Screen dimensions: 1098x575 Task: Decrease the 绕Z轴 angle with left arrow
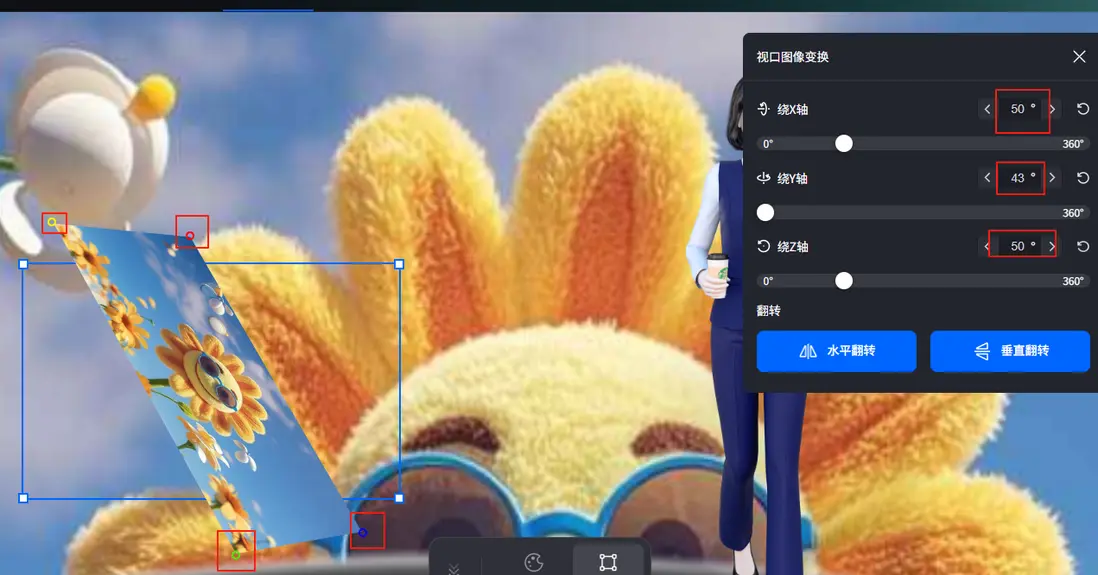987,247
